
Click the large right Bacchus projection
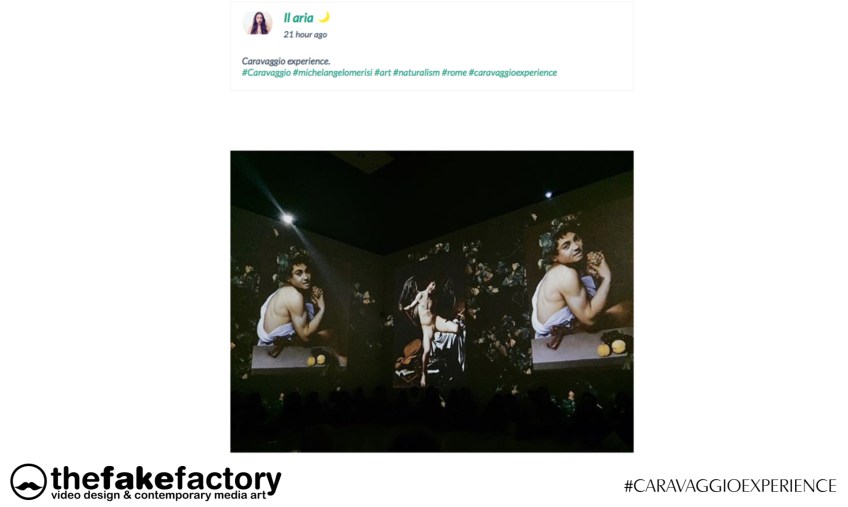581,291
